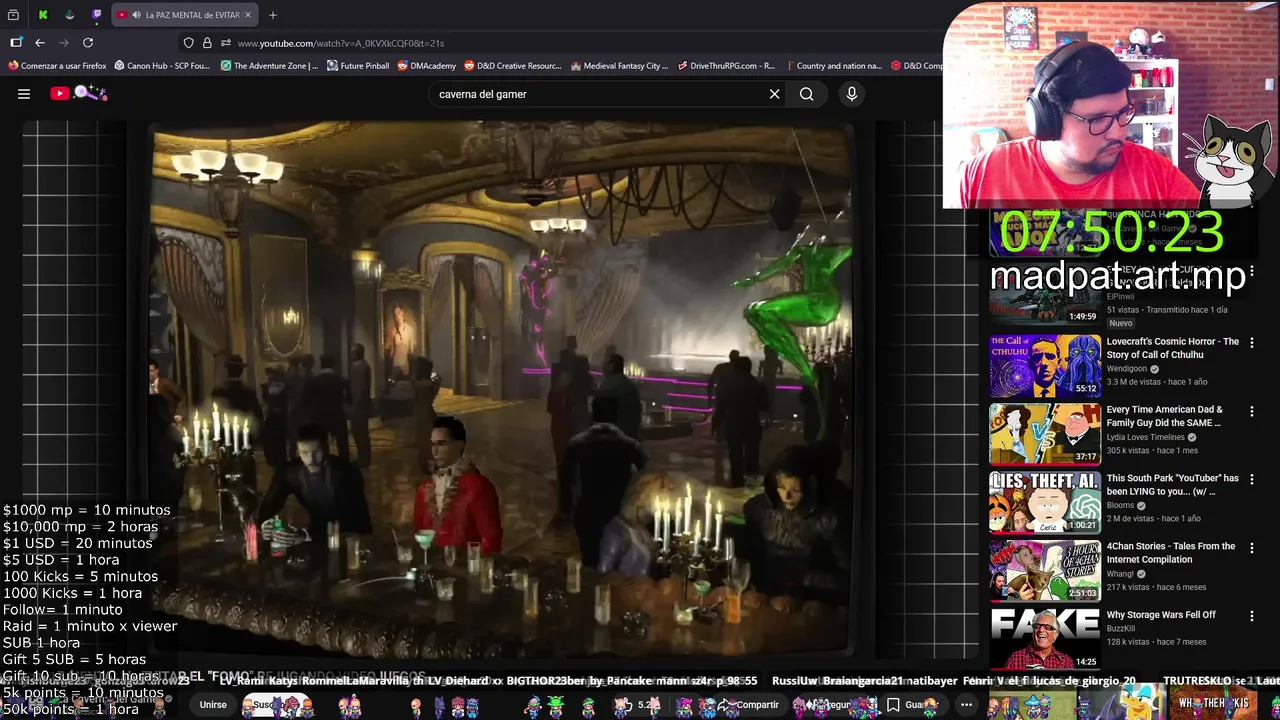The image size is (1280, 720).
Task: Open options for the South Park YouTuber video
Action: pyautogui.click(x=1251, y=480)
